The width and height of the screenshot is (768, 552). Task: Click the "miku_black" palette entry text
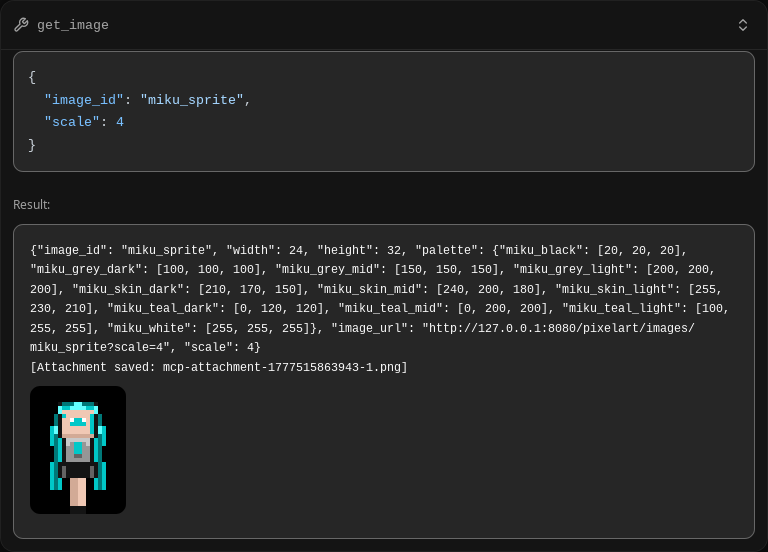(590, 250)
